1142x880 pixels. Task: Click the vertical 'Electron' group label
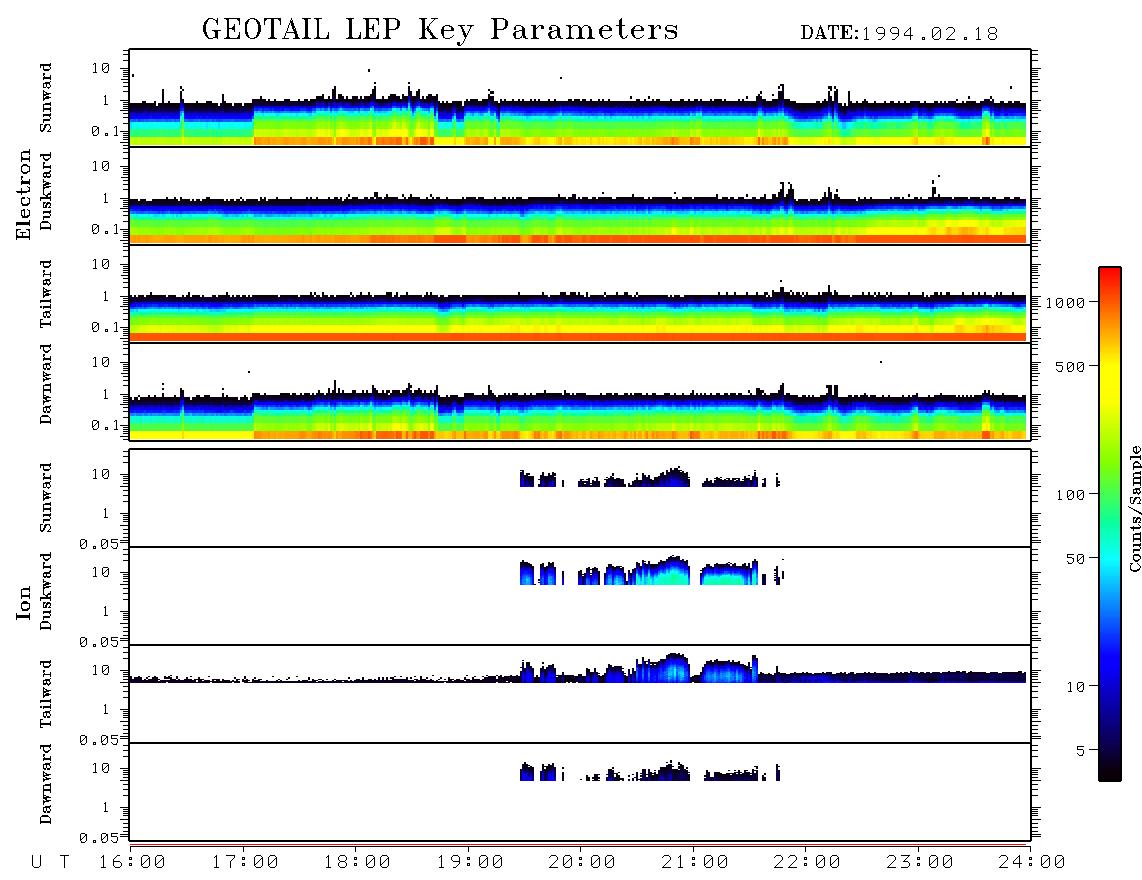[x=24, y=194]
